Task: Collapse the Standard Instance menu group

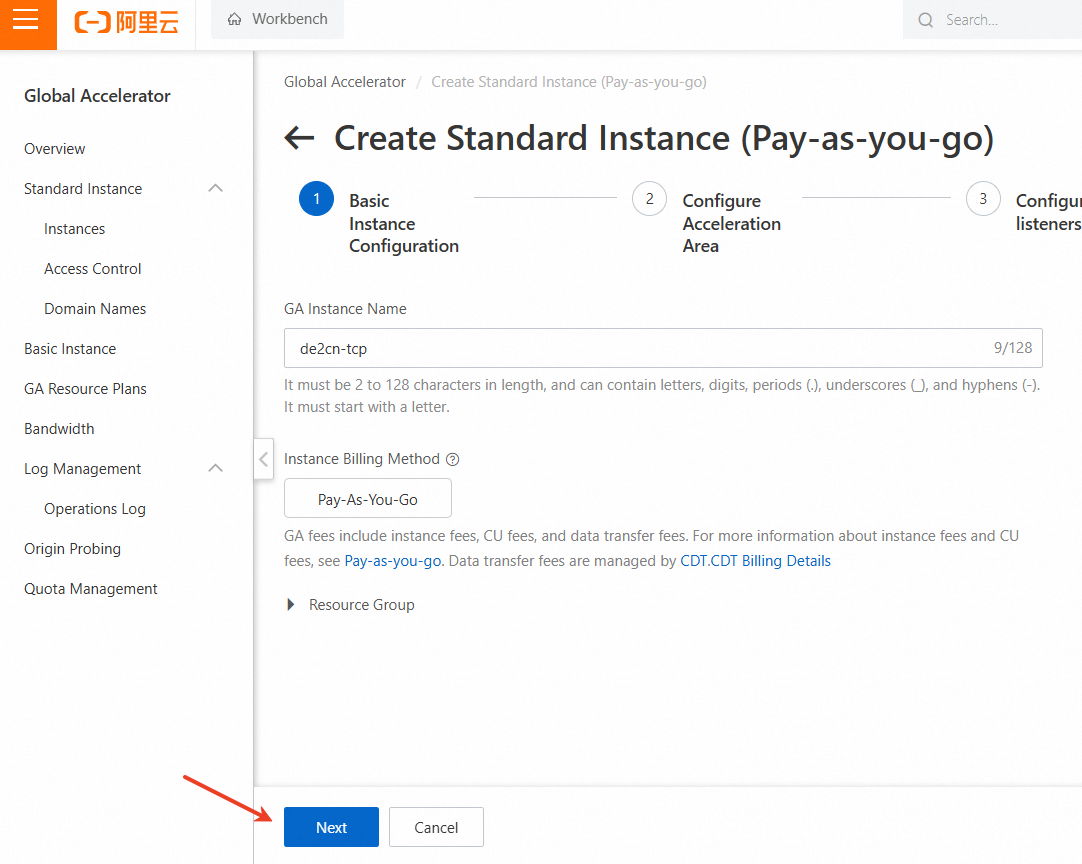Action: [x=215, y=189]
